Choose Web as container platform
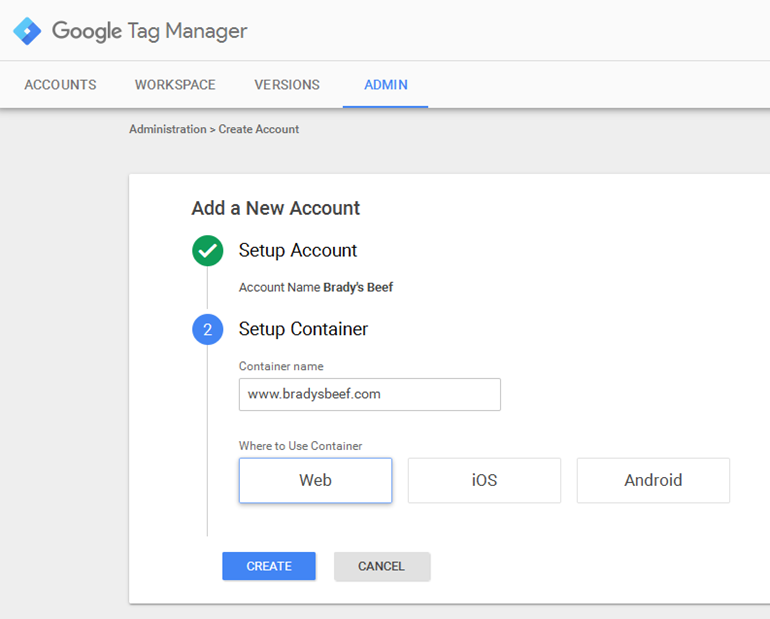Image resolution: width=770 pixels, height=619 pixels. coord(315,480)
